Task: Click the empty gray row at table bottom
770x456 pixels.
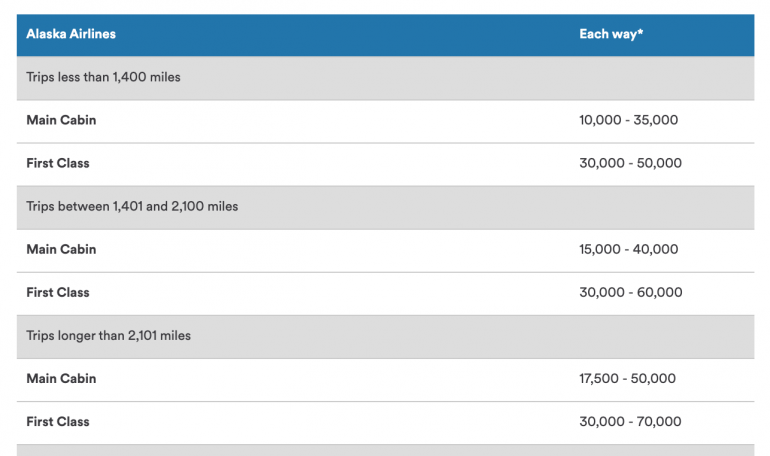Action: [x=385, y=451]
